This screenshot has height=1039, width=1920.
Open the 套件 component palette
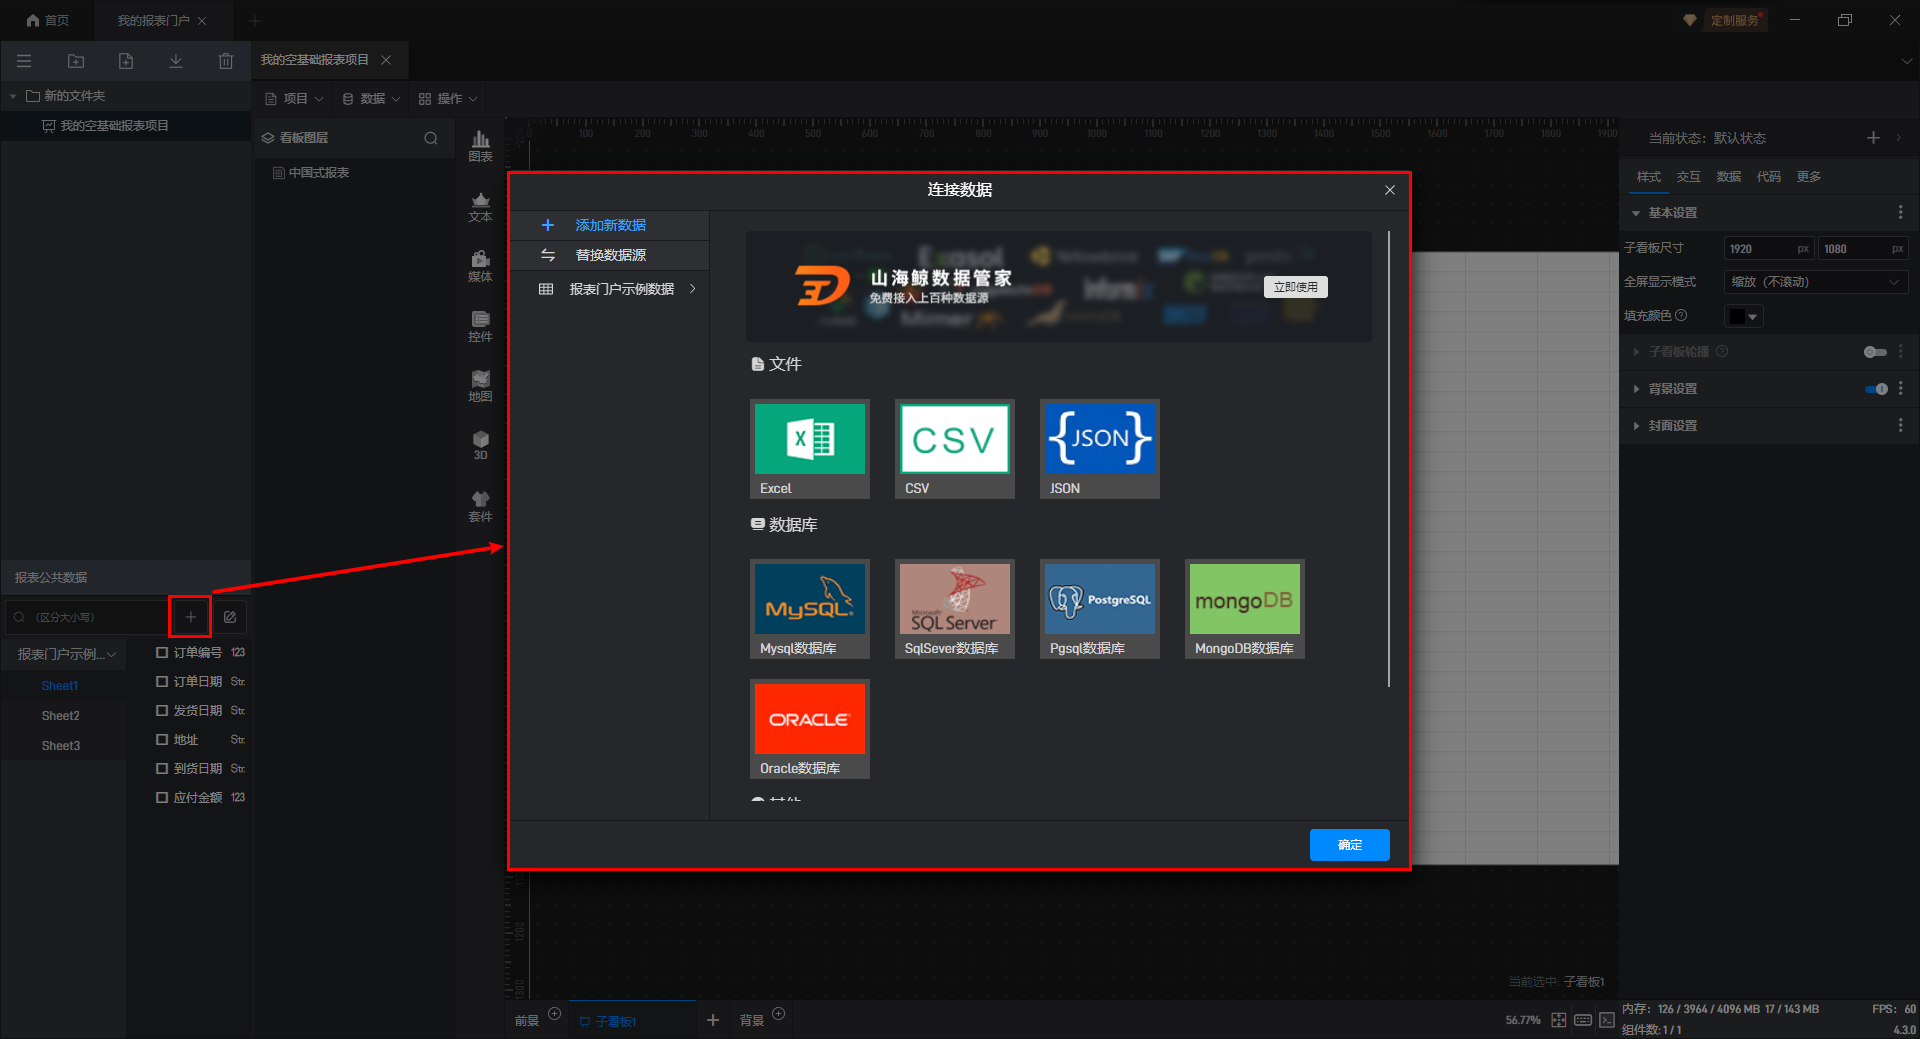[480, 507]
